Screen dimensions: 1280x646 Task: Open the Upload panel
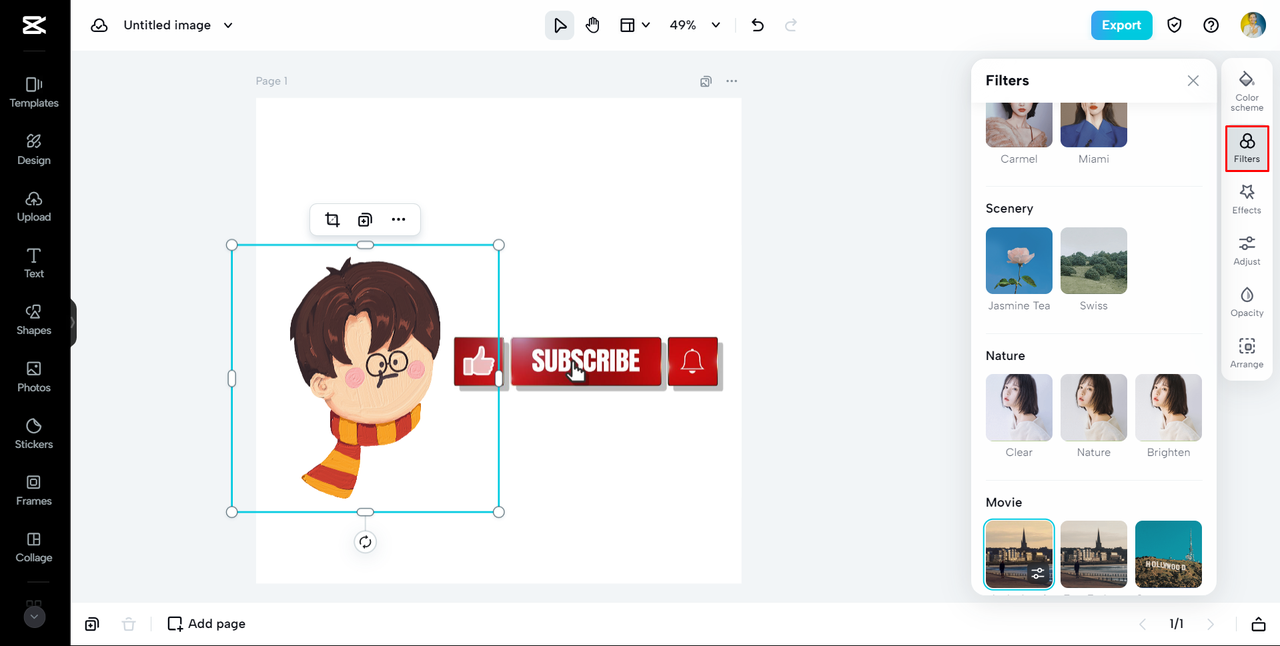[34, 206]
